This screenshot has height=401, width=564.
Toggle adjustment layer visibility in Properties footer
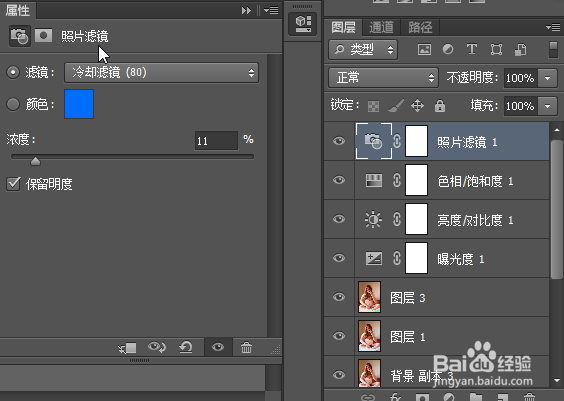tap(218, 347)
